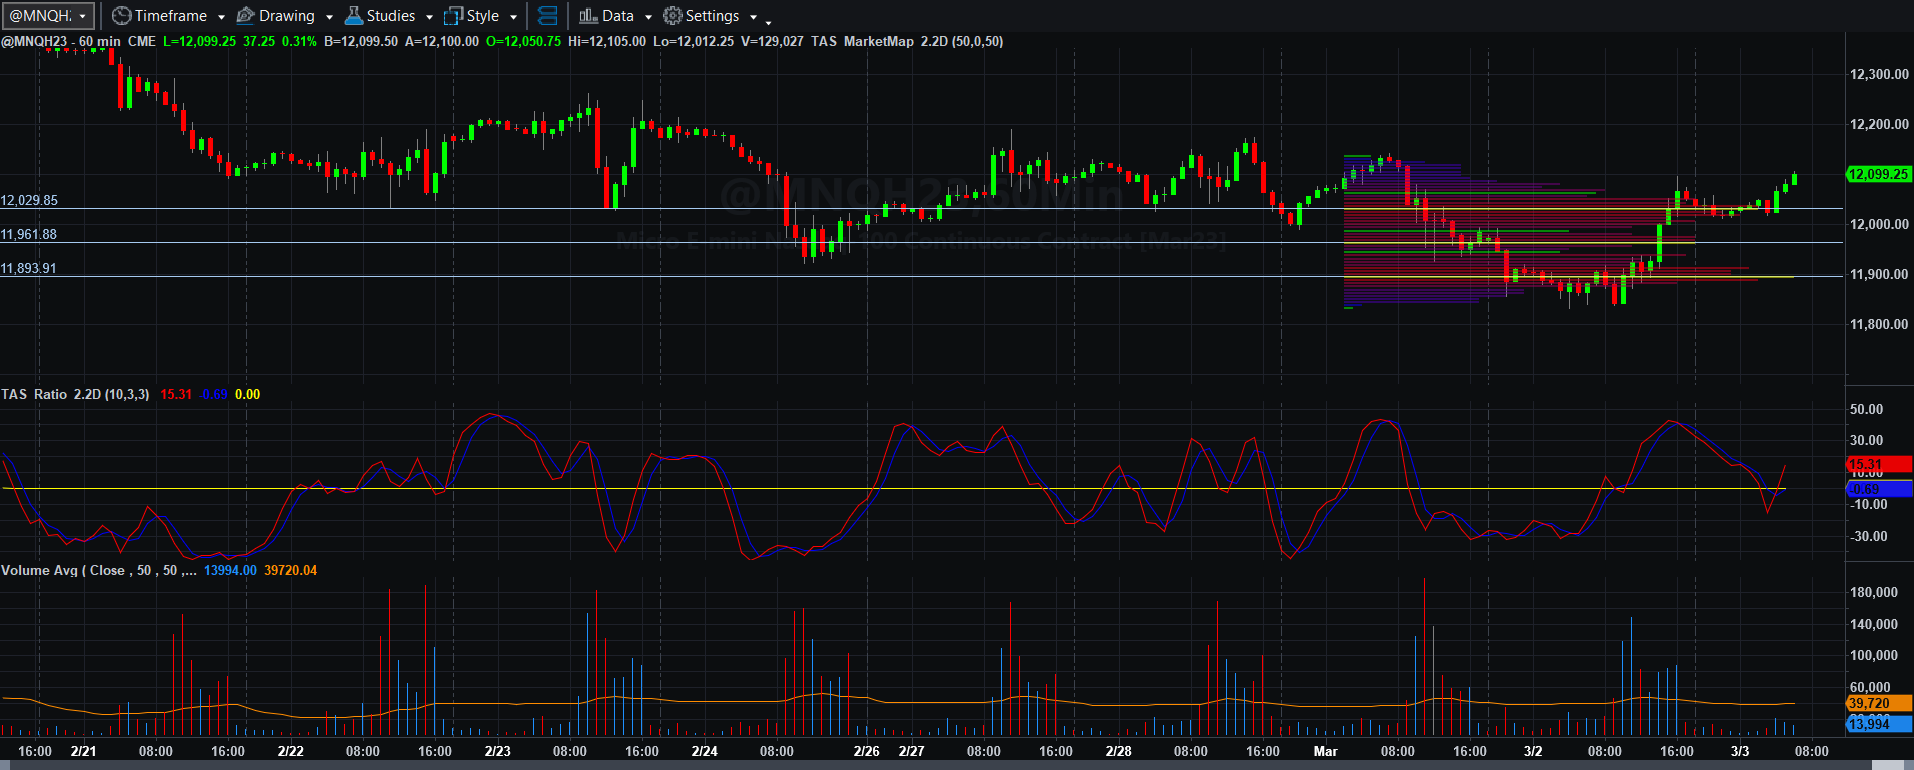Image resolution: width=1914 pixels, height=770 pixels.
Task: Open the Settings menu label
Action: (713, 16)
